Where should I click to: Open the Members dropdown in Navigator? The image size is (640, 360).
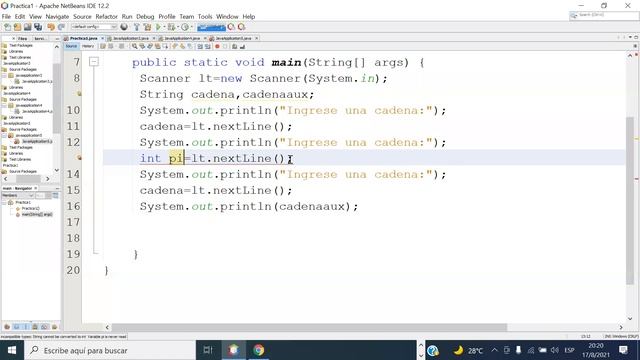click(18, 196)
